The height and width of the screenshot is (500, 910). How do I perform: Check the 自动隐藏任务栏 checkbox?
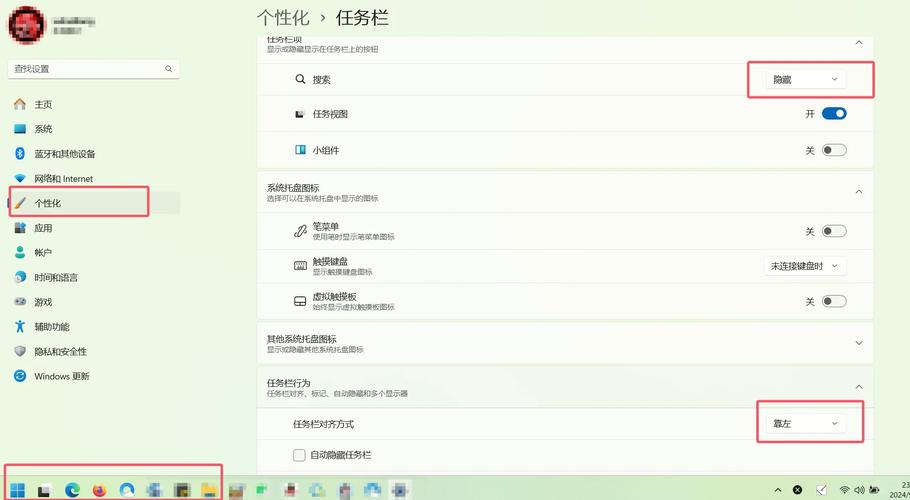(299, 455)
